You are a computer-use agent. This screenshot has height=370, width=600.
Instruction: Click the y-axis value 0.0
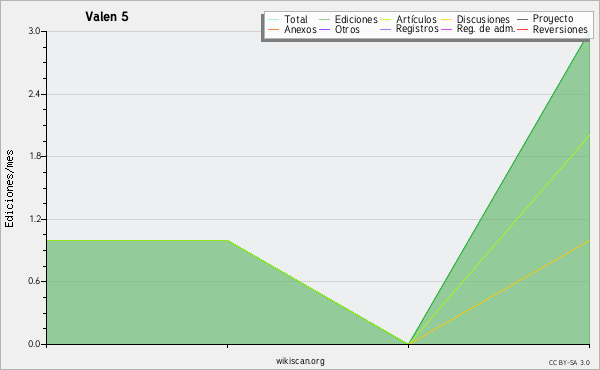34,344
